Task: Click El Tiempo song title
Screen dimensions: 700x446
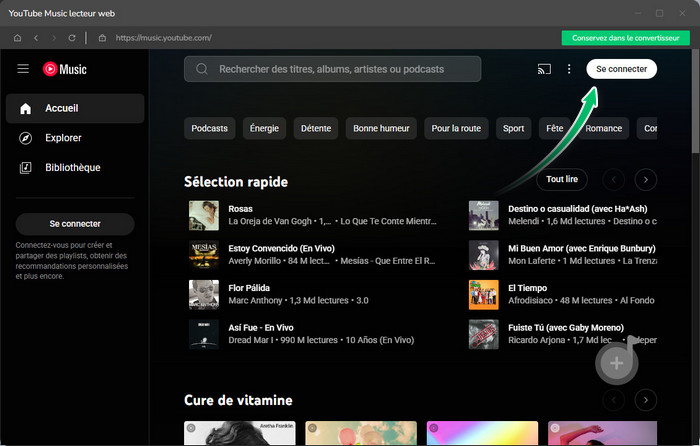Action: pos(527,288)
